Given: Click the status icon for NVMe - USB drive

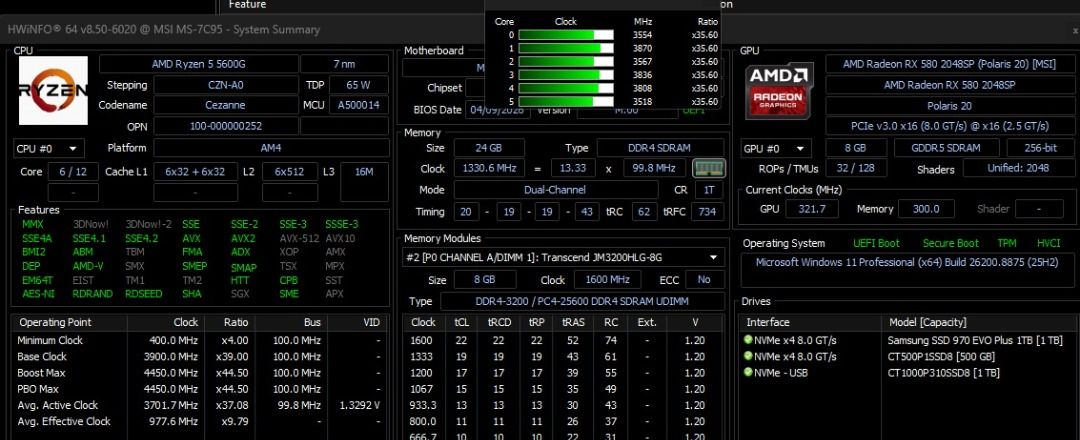Looking at the screenshot, I should pos(748,373).
